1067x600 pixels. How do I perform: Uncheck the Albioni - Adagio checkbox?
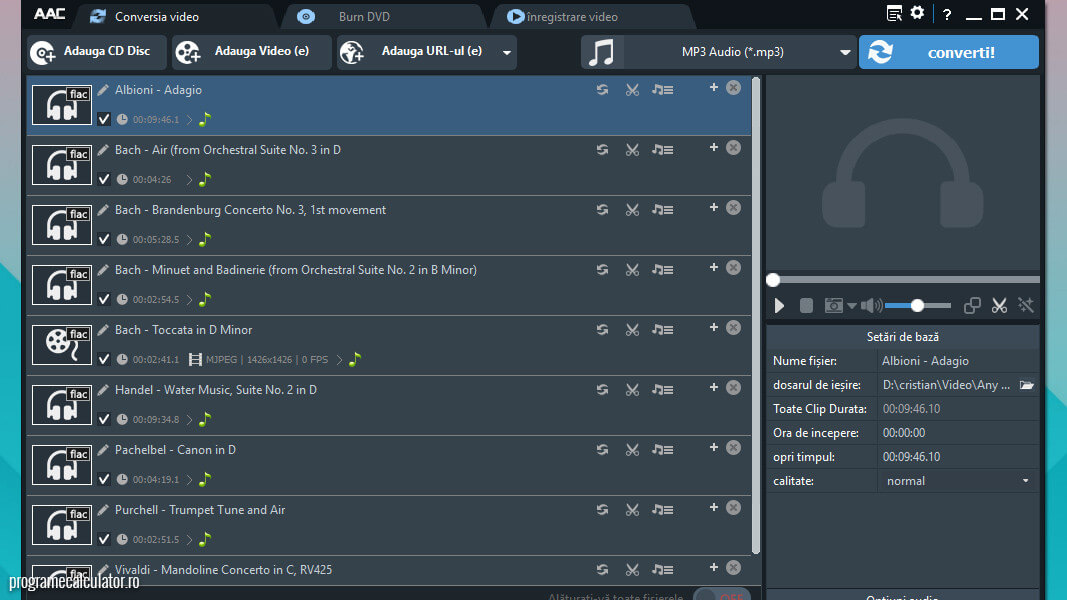coord(104,119)
